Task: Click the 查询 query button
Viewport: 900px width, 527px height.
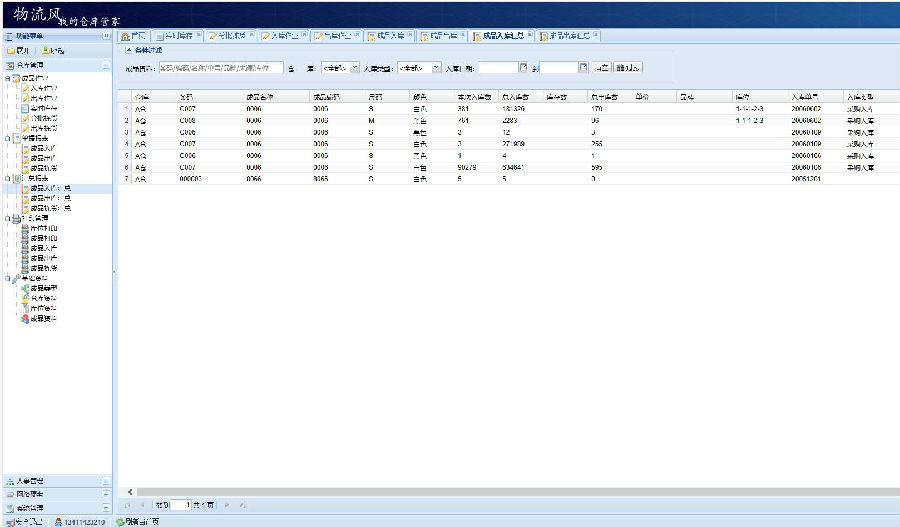Action: (601, 68)
